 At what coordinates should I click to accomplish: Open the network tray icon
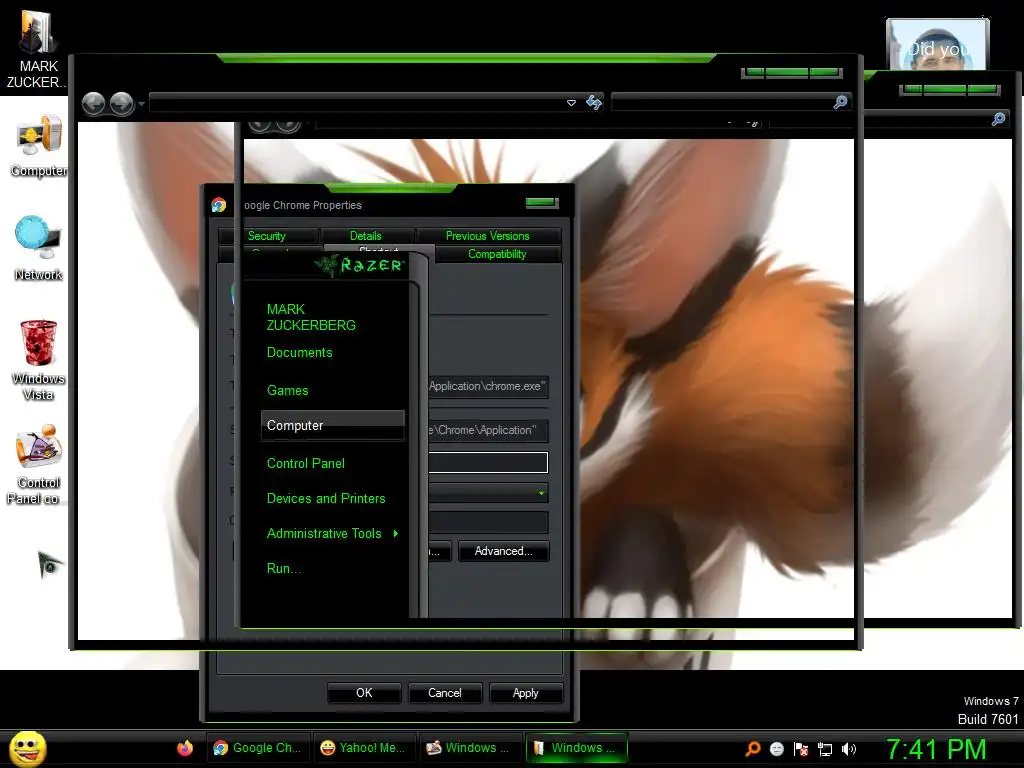point(825,750)
